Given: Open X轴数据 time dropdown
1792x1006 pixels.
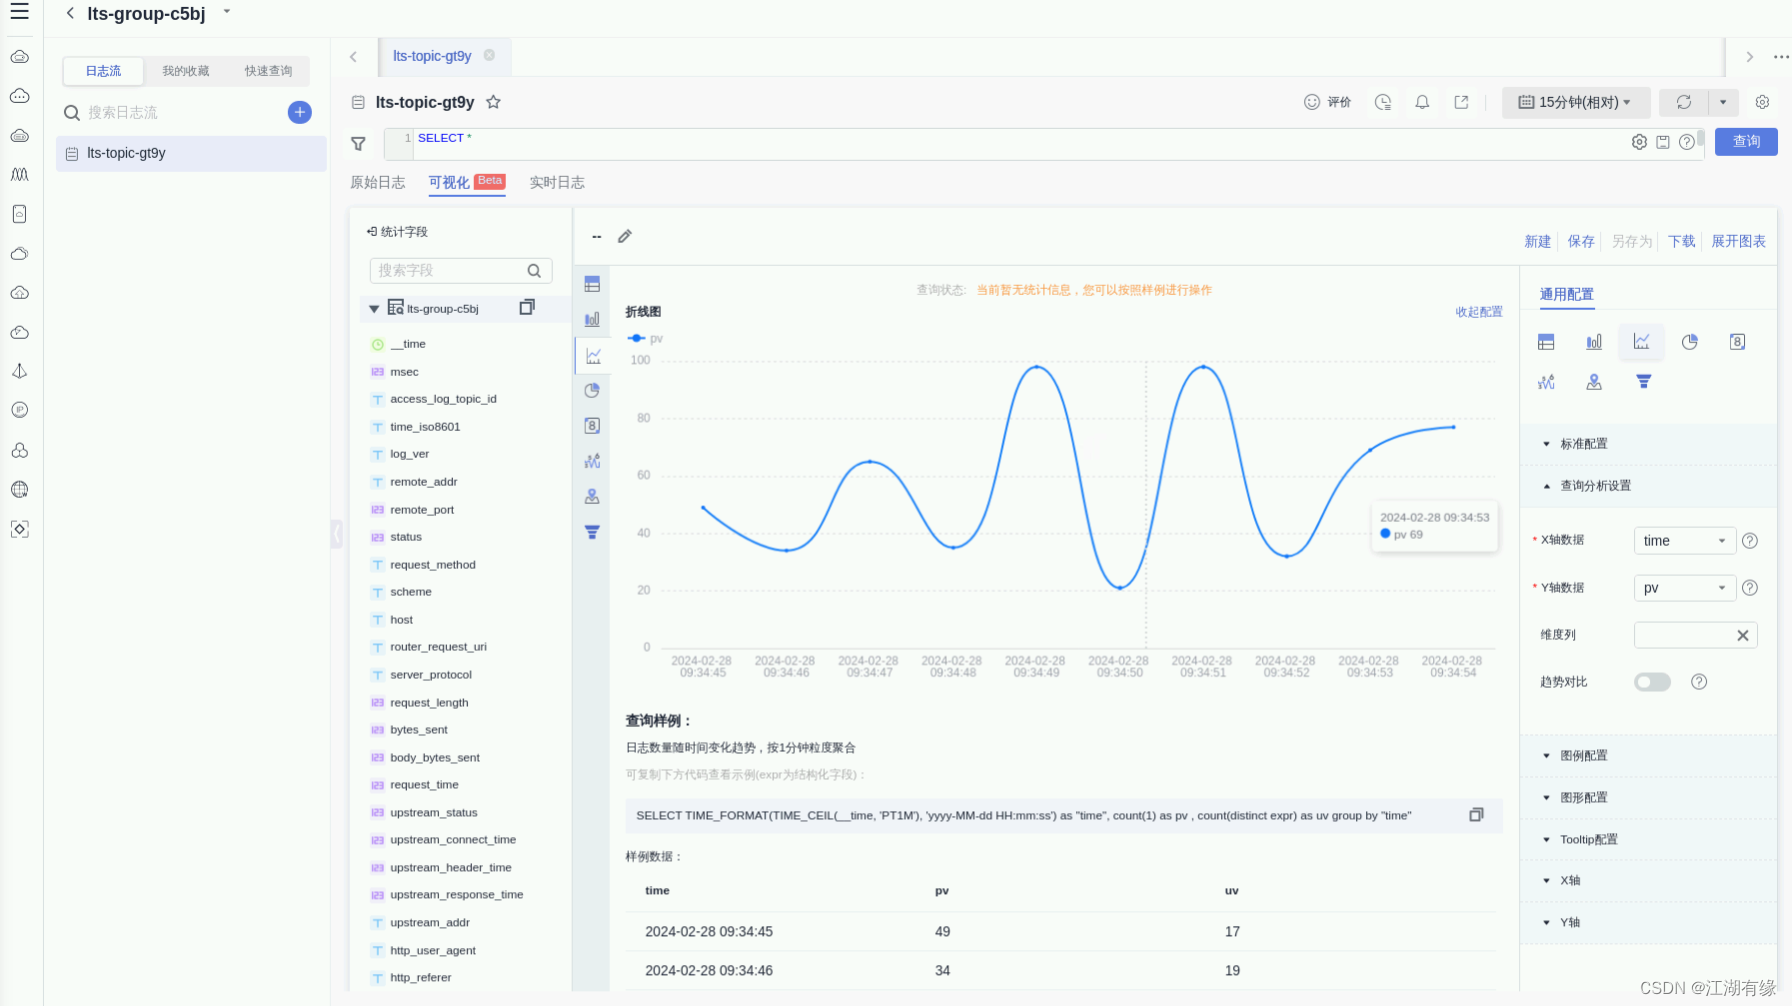Looking at the screenshot, I should [x=1685, y=541].
